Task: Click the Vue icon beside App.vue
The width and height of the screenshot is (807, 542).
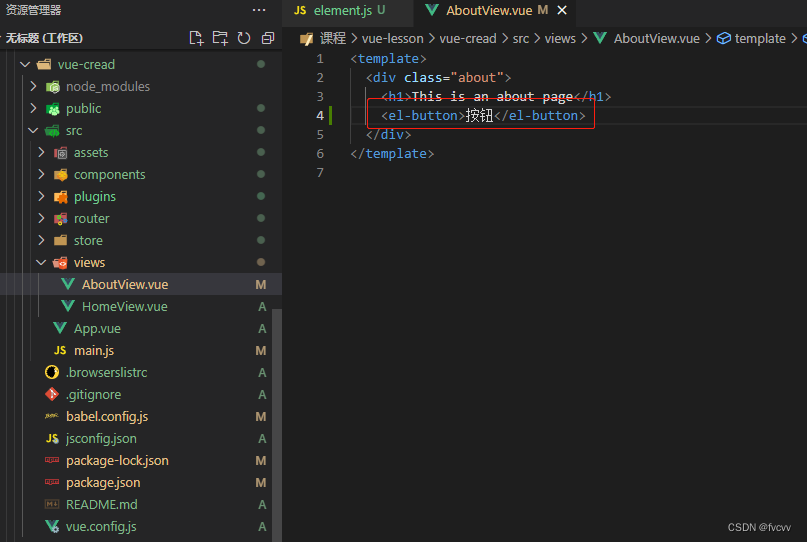Action: pyautogui.click(x=60, y=328)
